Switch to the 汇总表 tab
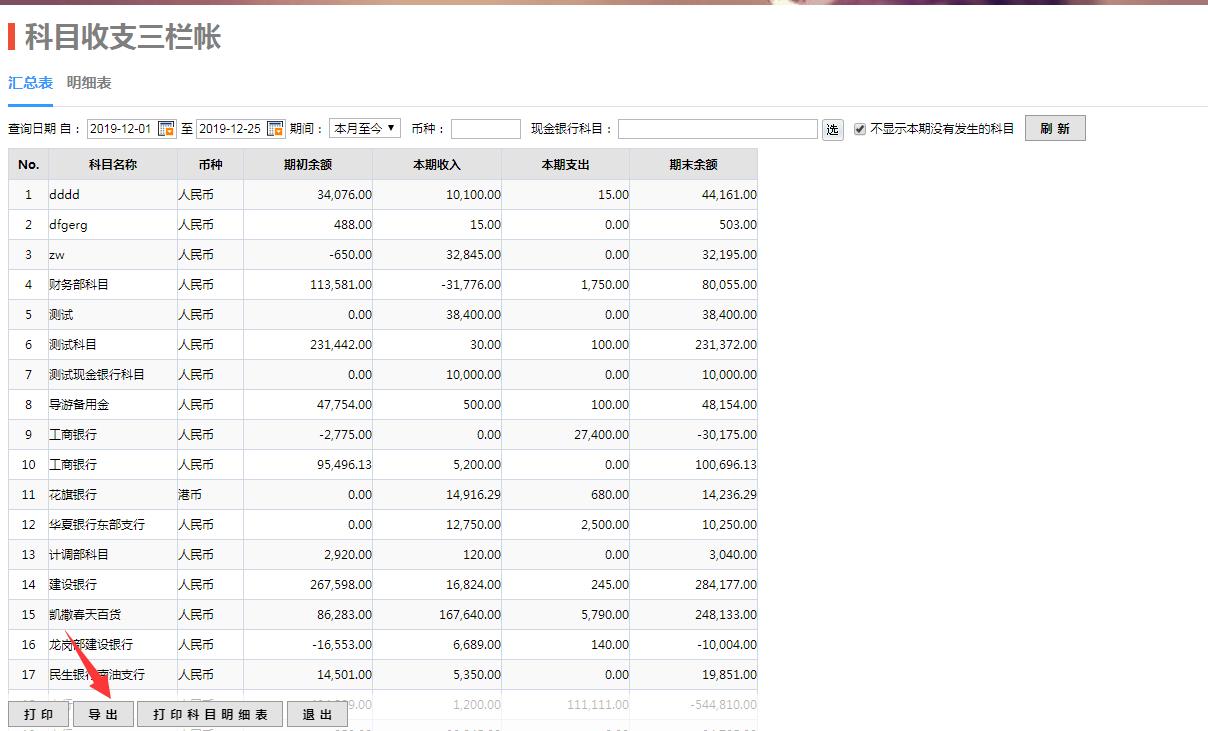This screenshot has height=731, width=1208. (x=30, y=83)
